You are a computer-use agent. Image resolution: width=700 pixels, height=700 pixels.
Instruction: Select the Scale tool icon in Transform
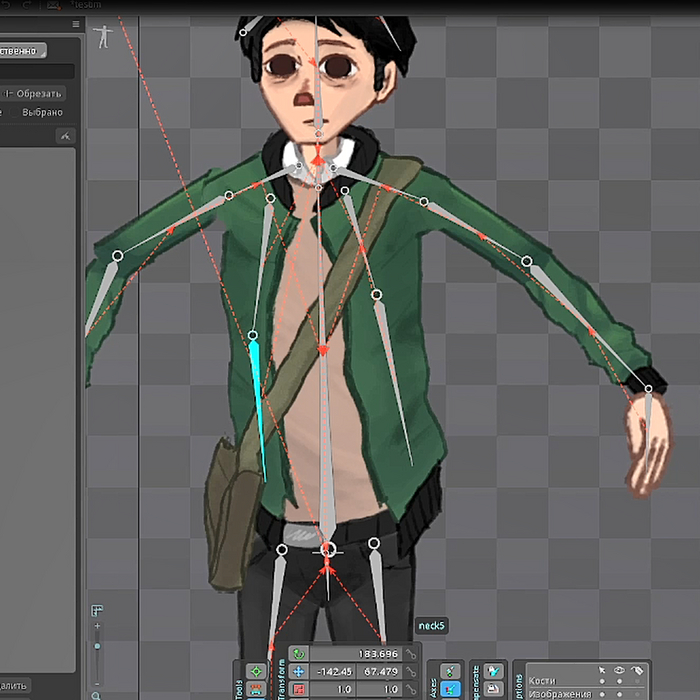[x=298, y=689]
